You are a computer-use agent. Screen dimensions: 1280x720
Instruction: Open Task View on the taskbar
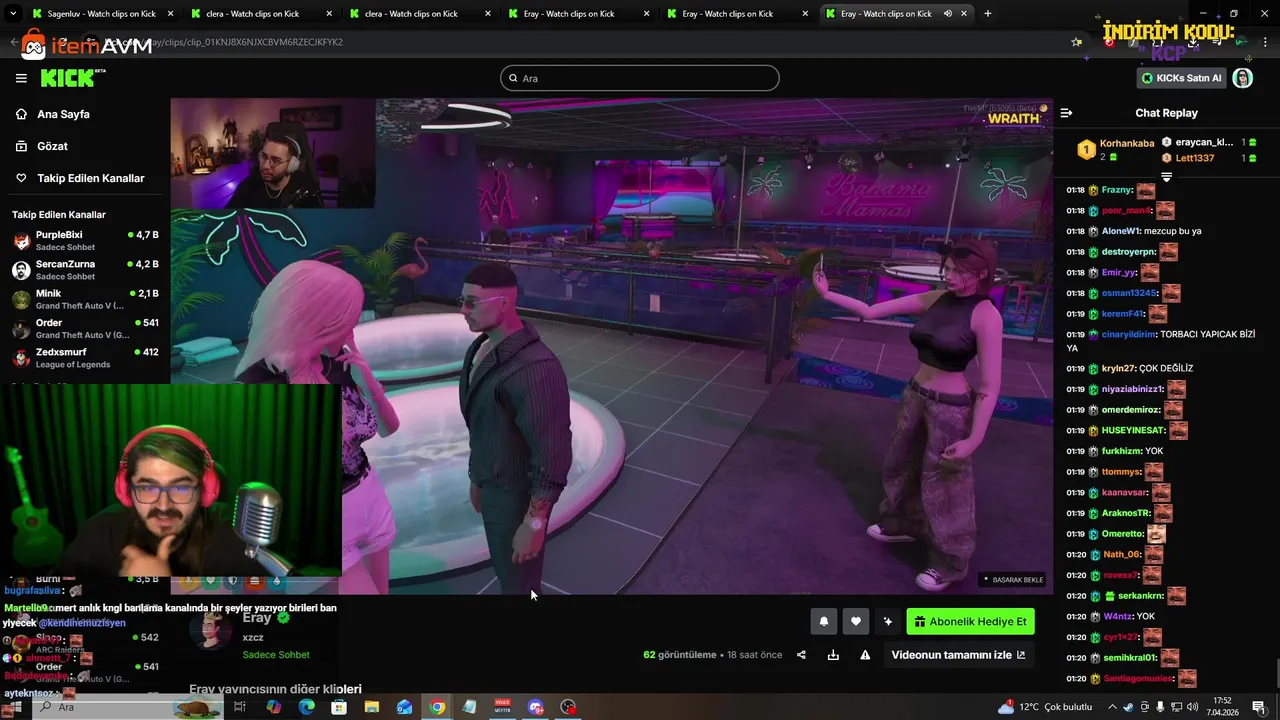coord(240,707)
